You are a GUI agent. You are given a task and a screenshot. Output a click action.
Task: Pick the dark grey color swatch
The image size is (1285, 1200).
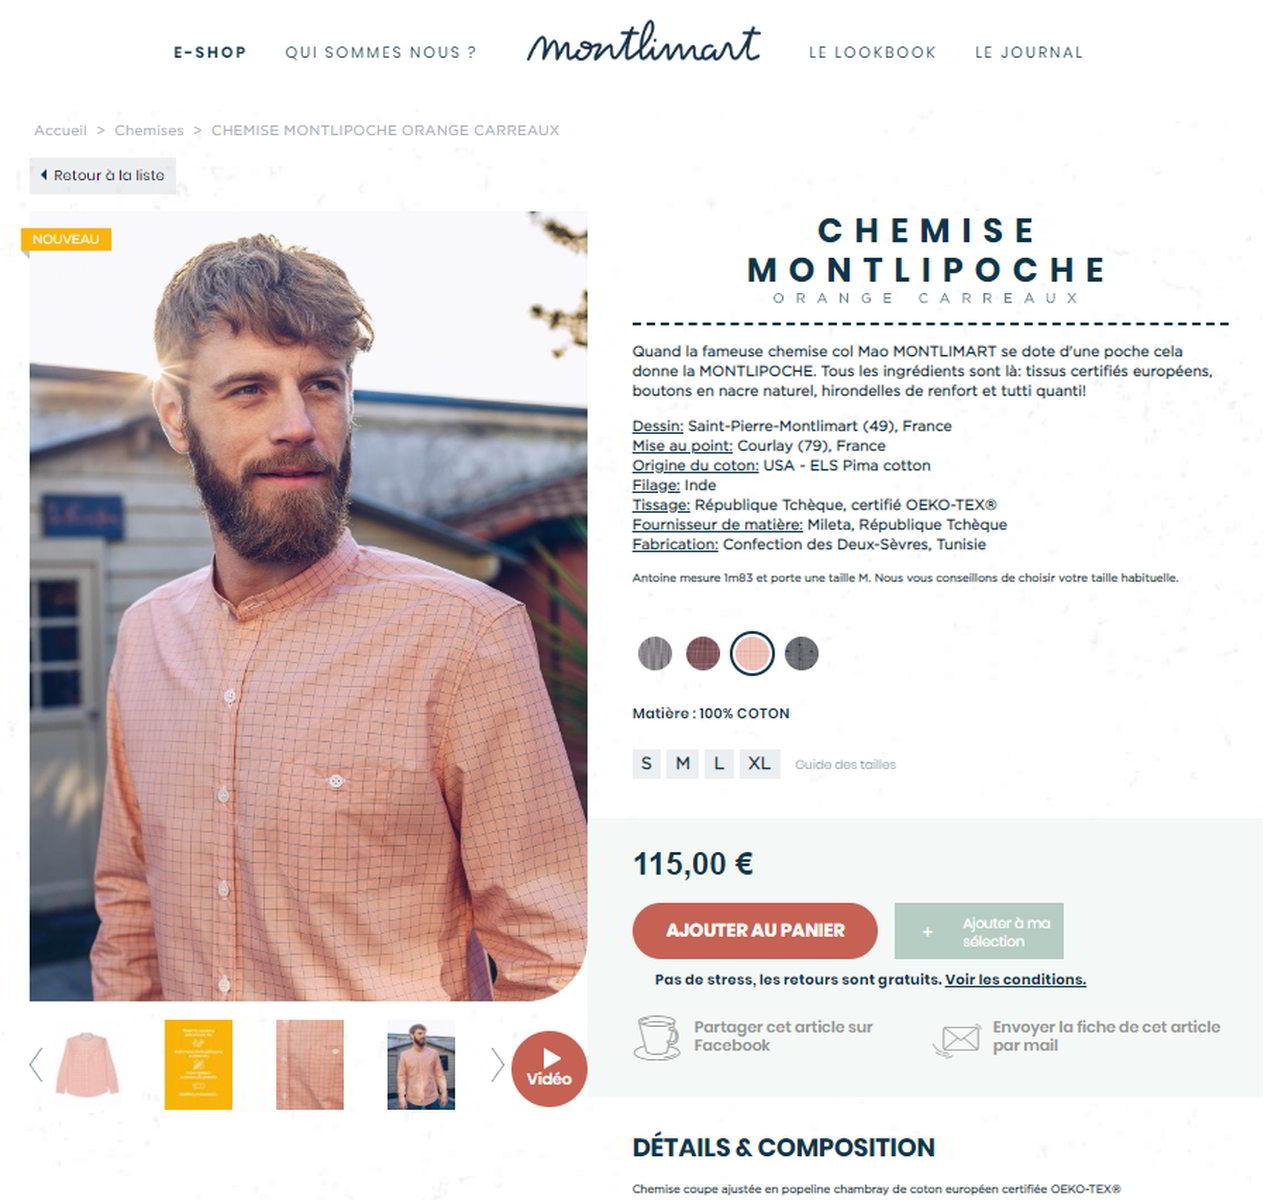point(802,654)
